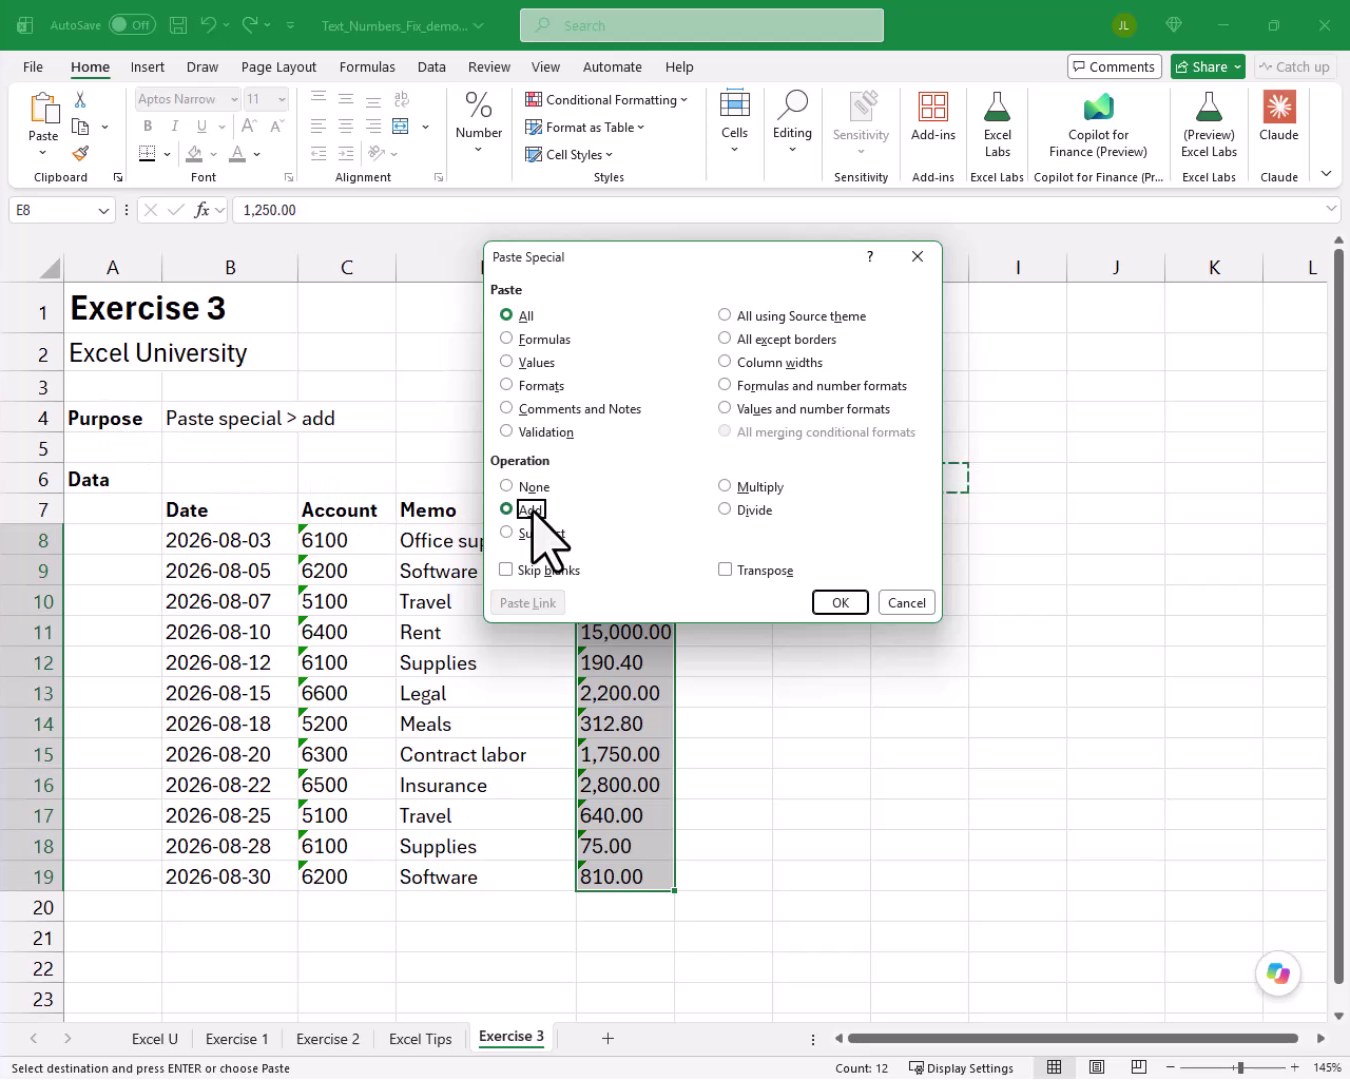Click the Undo arrow

tap(208, 25)
